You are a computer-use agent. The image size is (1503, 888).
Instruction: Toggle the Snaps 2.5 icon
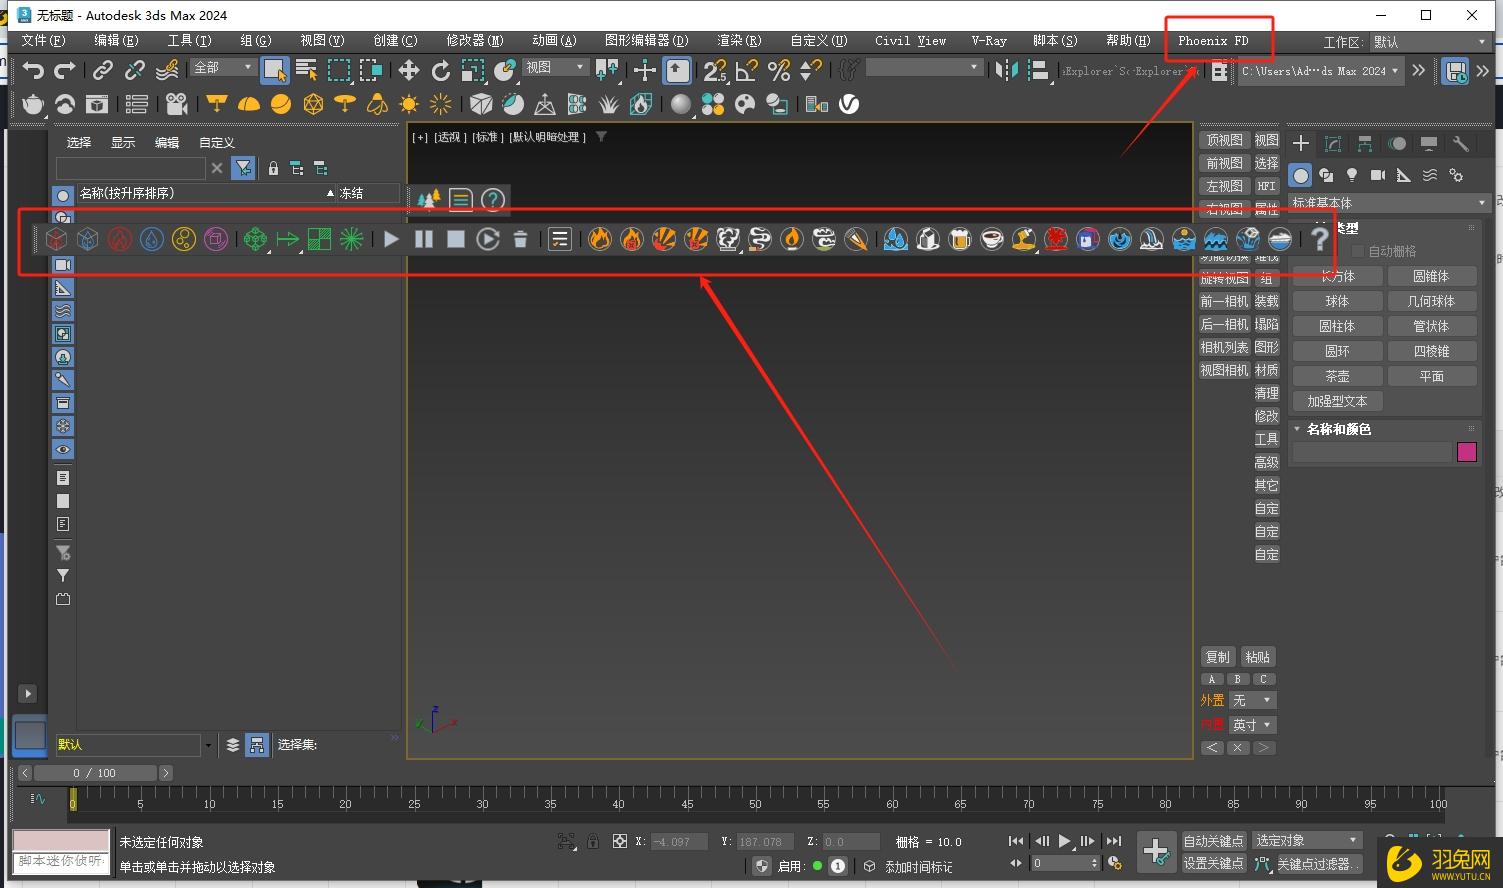pos(714,70)
